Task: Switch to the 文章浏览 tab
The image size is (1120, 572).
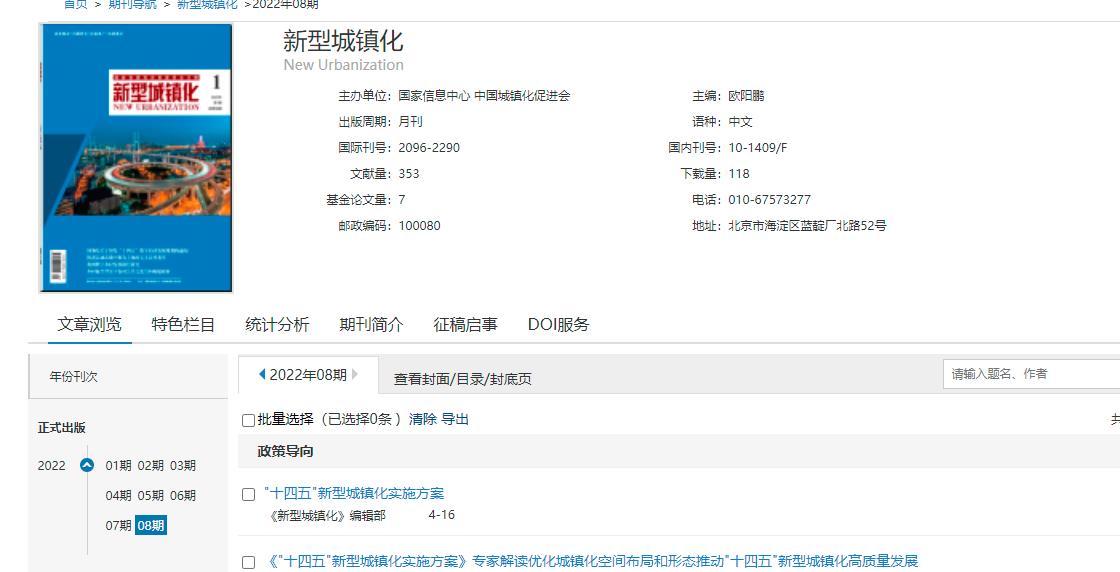Action: pos(90,325)
